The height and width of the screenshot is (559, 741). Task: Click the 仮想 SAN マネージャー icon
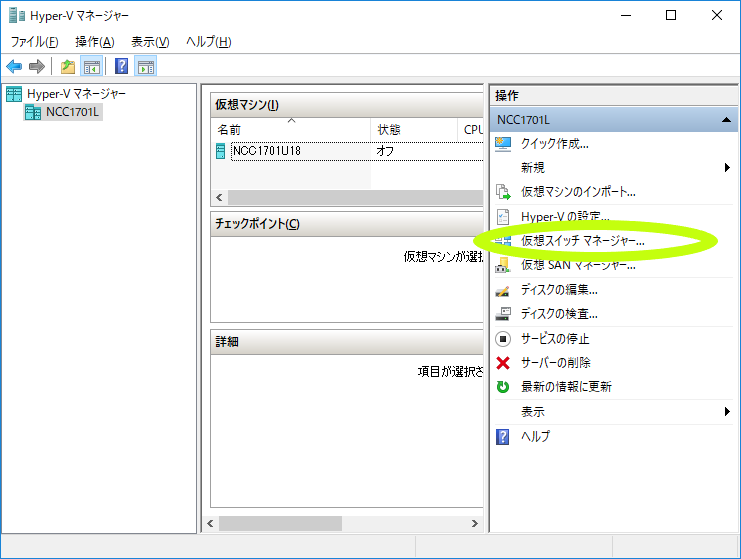[x=503, y=265]
